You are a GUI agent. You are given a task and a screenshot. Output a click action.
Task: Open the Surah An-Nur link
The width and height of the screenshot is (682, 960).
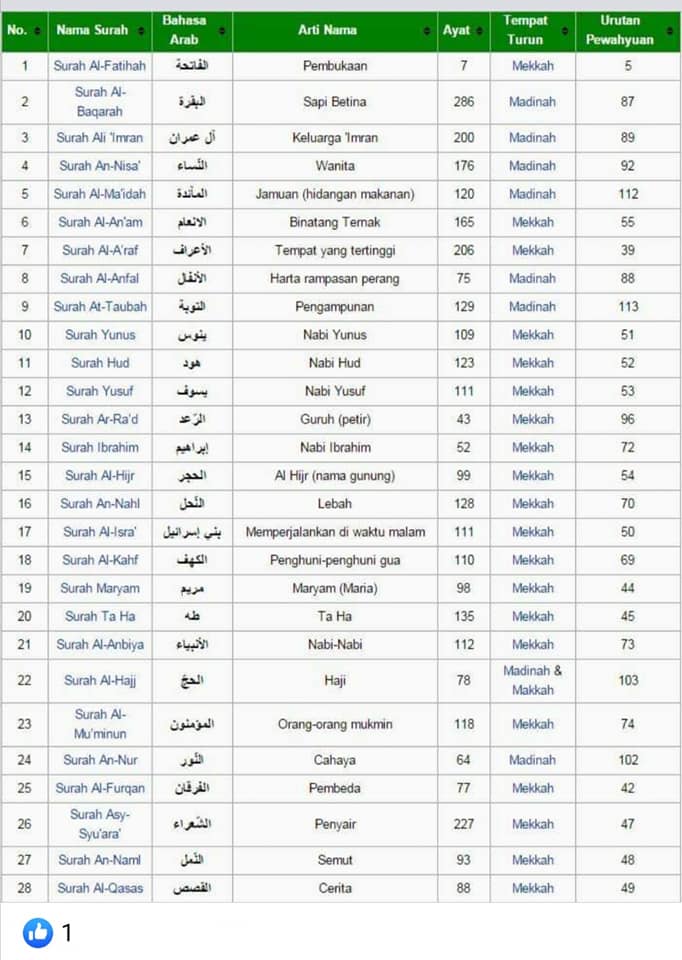(x=100, y=760)
